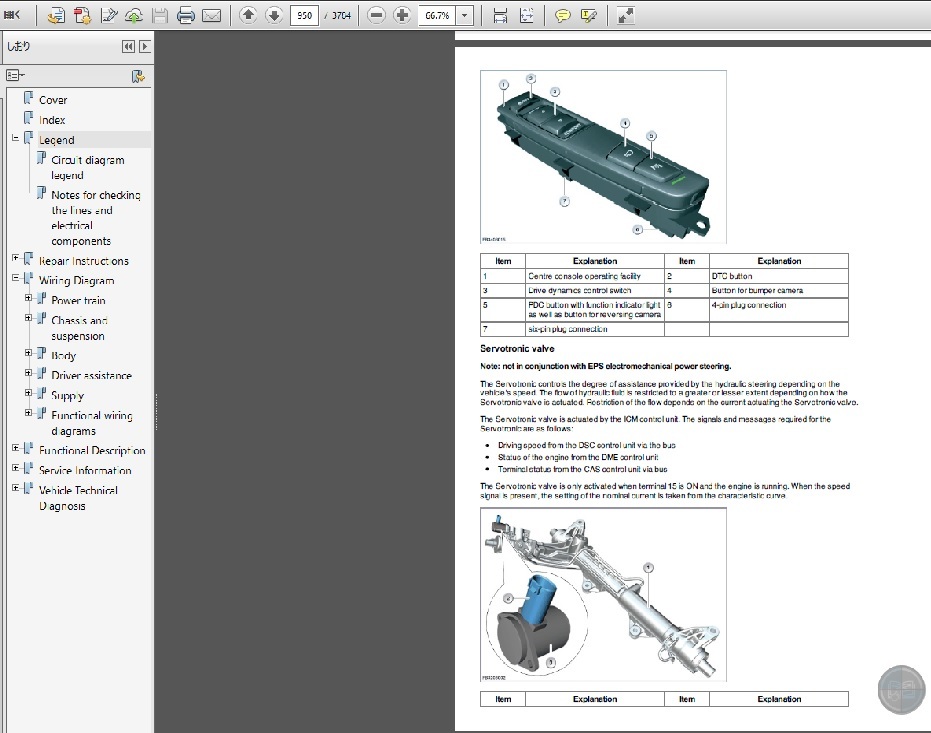Viewport: 931px width, 733px height.
Task: Open the Driver assistance bookmark
Action: coord(91,376)
